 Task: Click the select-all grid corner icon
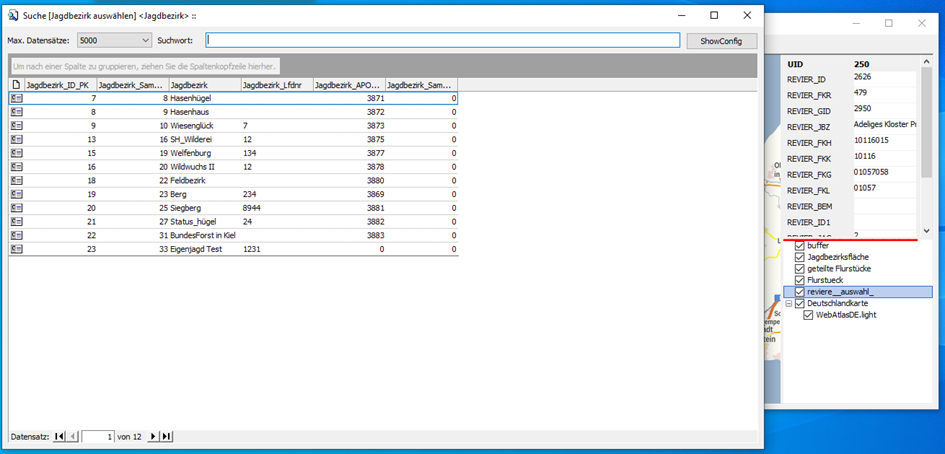(x=16, y=85)
